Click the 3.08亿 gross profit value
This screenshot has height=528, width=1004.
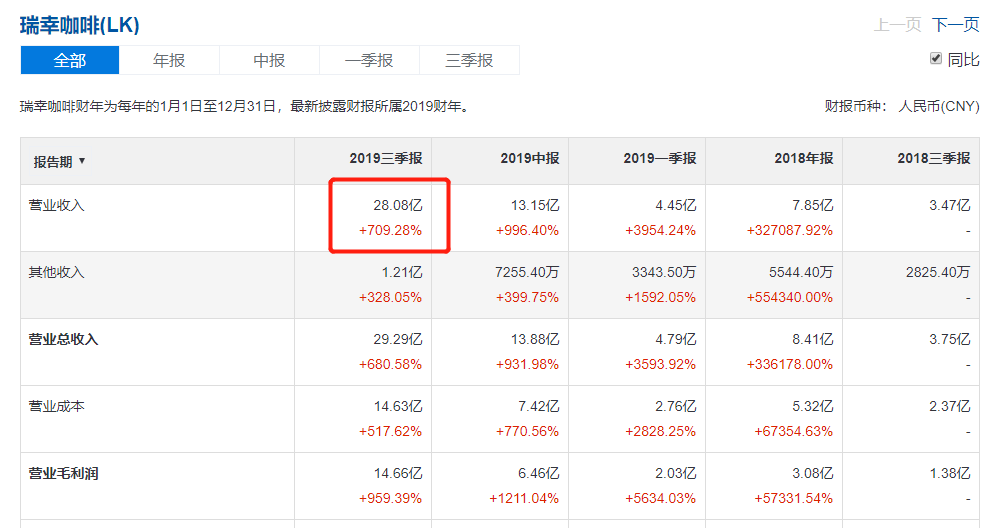click(x=813, y=474)
